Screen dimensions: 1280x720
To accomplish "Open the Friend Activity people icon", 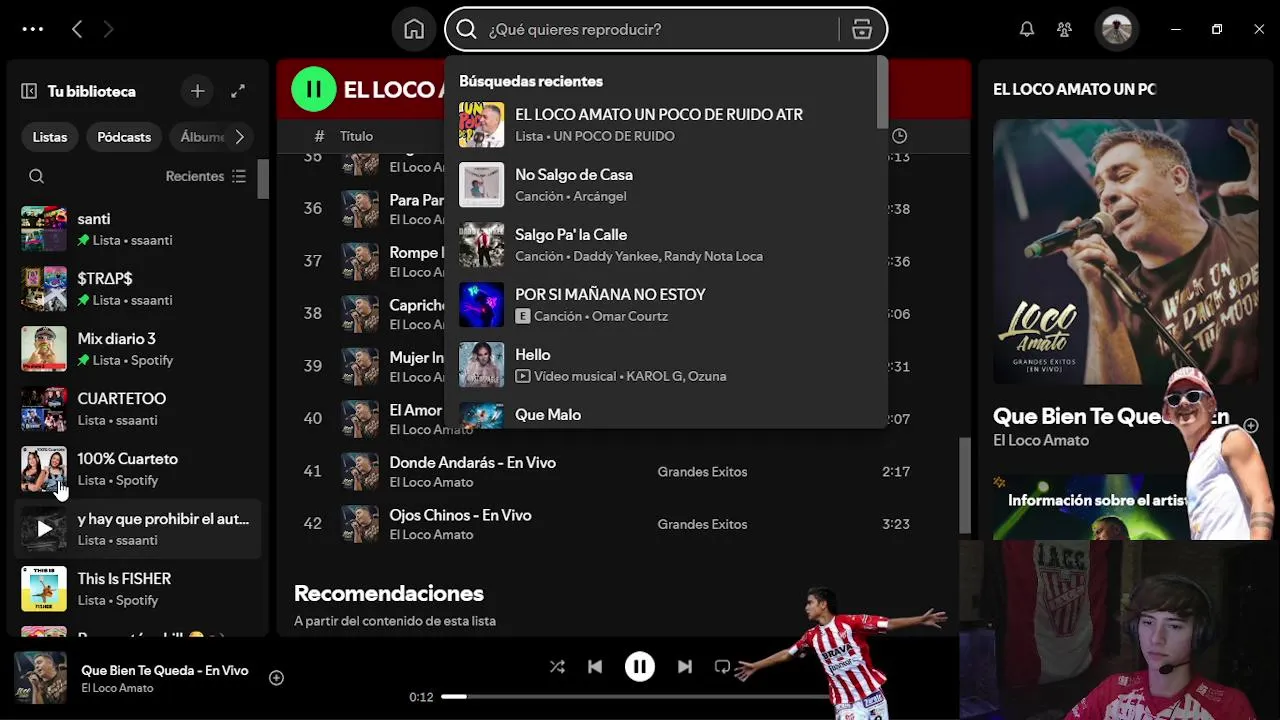I will click(x=1065, y=29).
